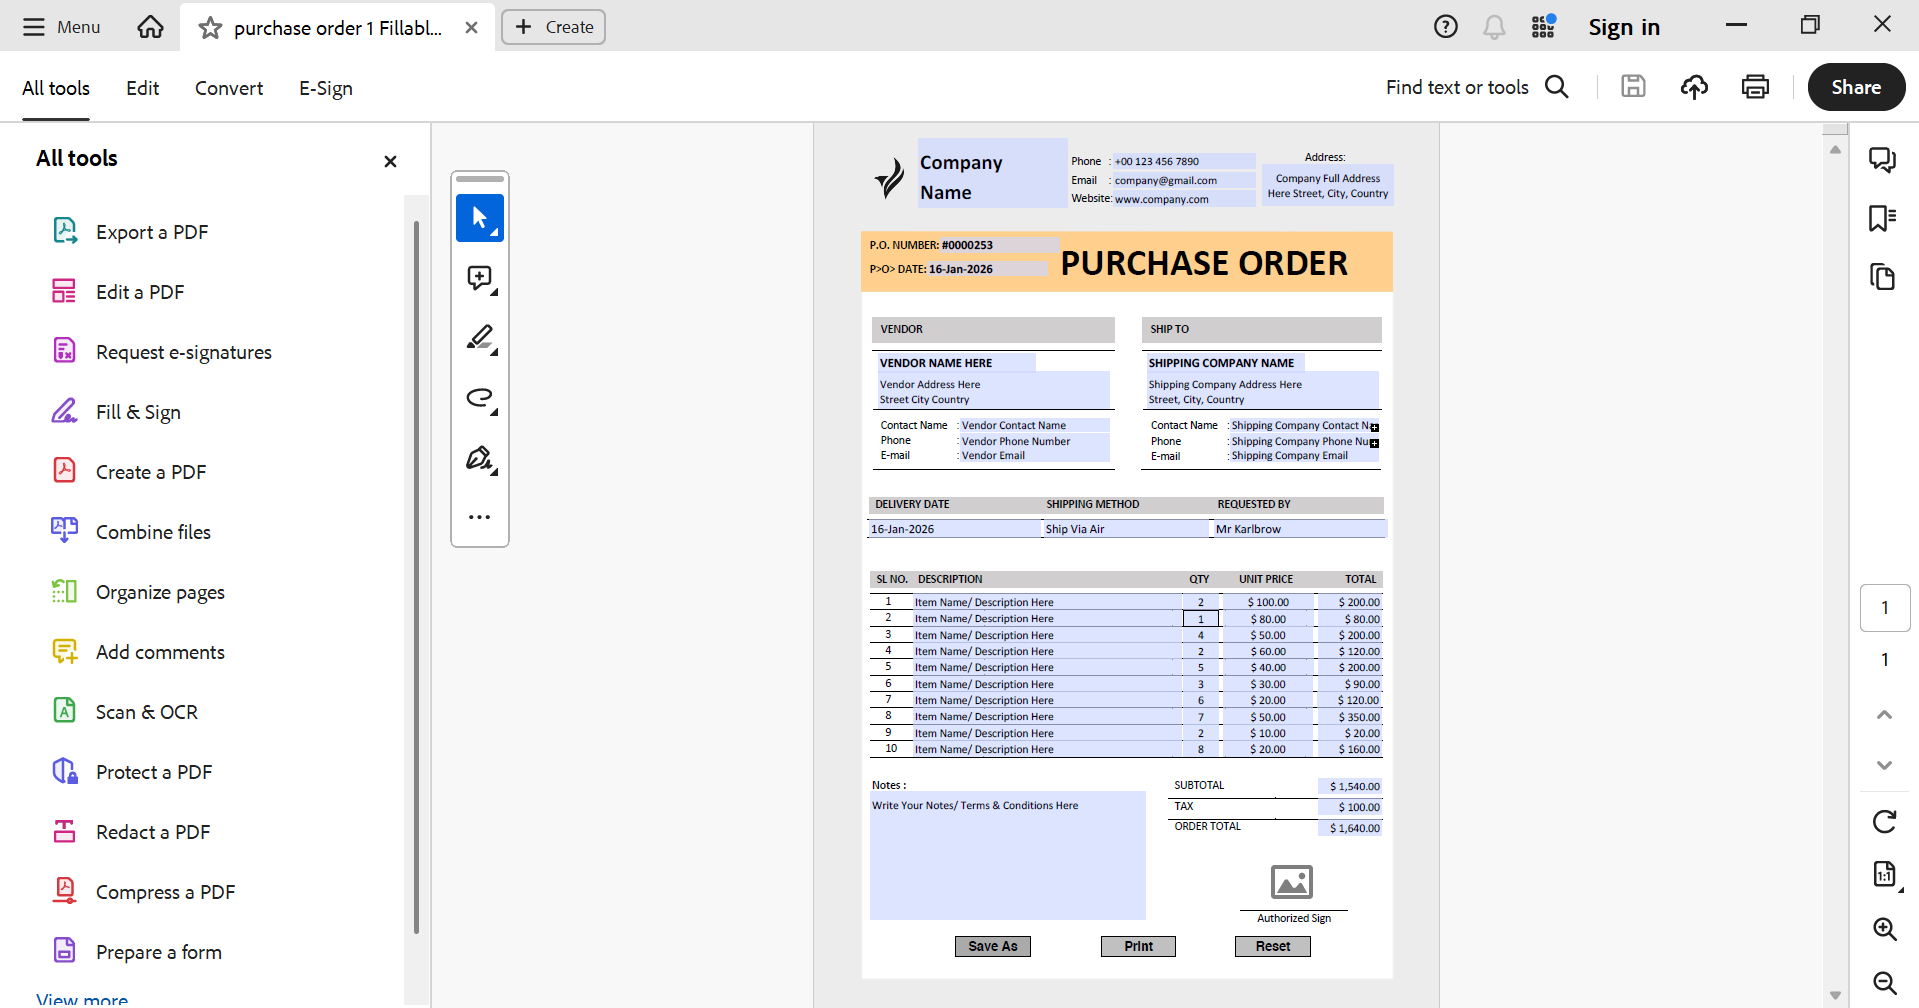Select the arrow selection tool
This screenshot has height=1008, width=1919.
click(x=480, y=218)
